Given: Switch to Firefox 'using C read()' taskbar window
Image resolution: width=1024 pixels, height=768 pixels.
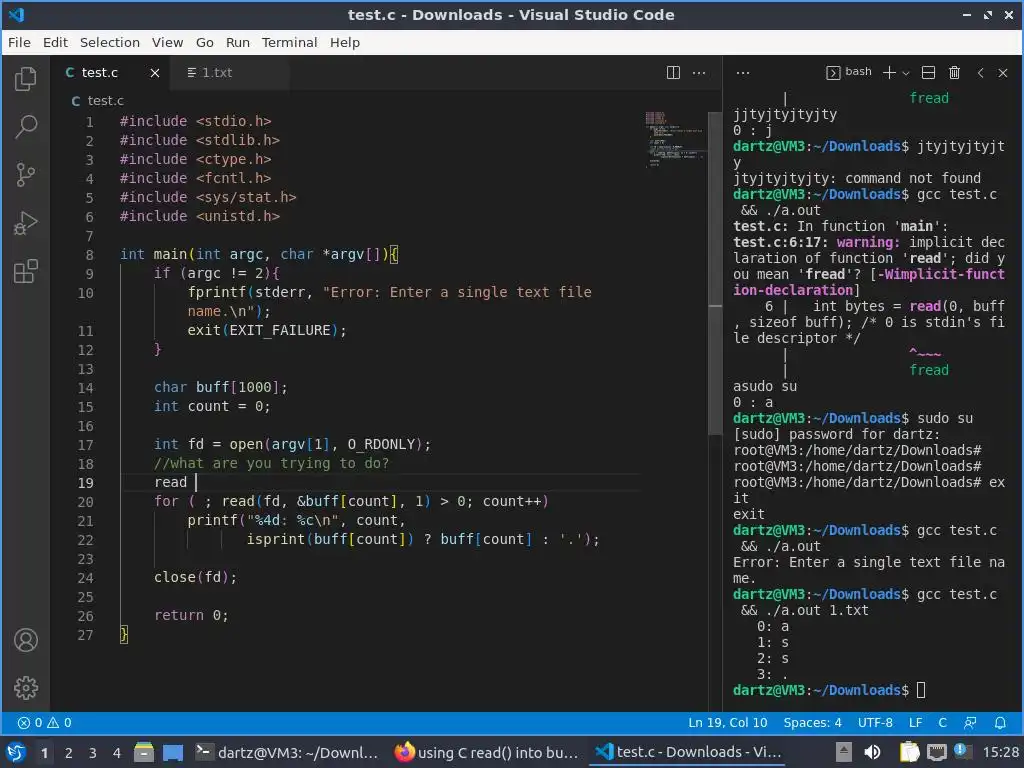Looking at the screenshot, I should pos(487,752).
